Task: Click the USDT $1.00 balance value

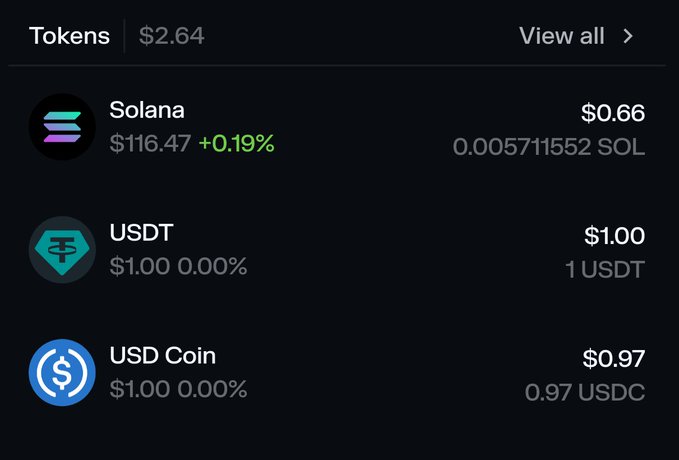Action: tap(615, 236)
